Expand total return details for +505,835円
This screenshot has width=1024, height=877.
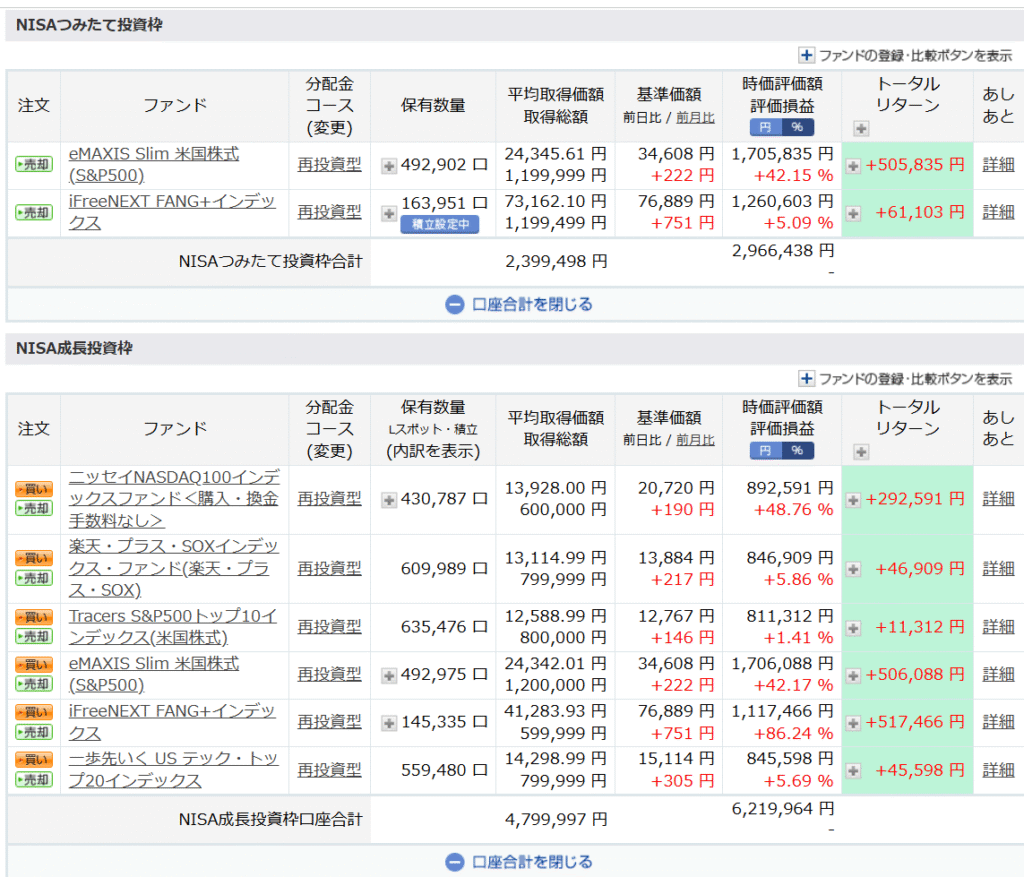(x=853, y=166)
